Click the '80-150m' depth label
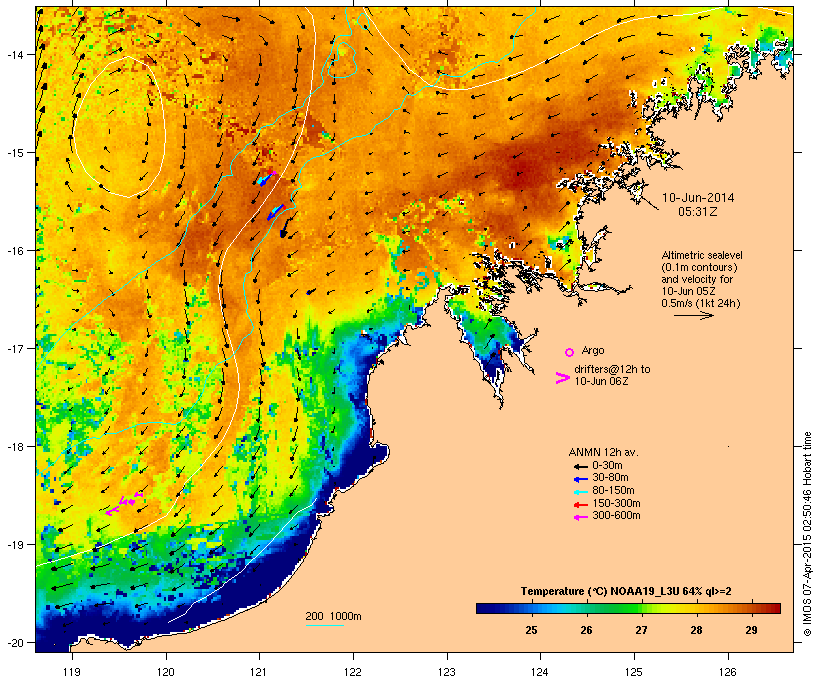 pyautogui.click(x=613, y=491)
